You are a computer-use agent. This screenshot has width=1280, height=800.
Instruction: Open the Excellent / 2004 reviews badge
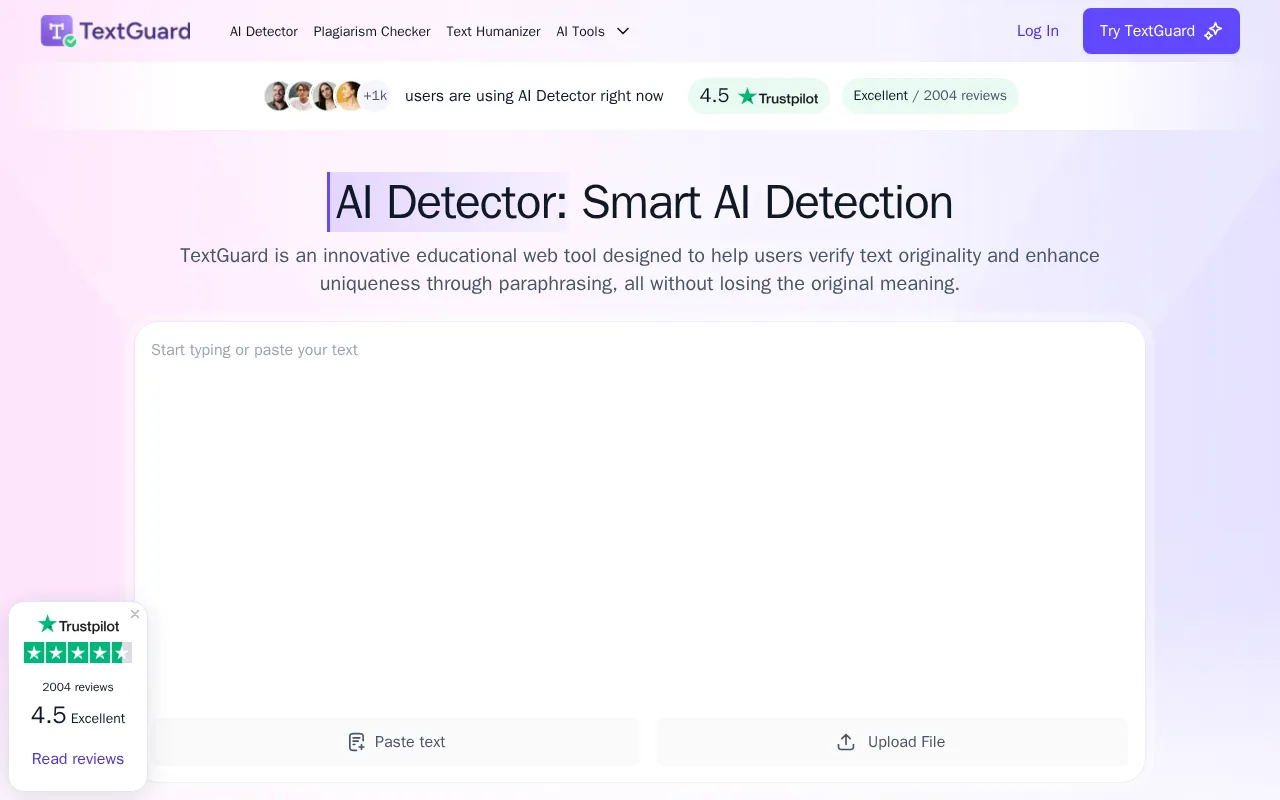pyautogui.click(x=930, y=96)
